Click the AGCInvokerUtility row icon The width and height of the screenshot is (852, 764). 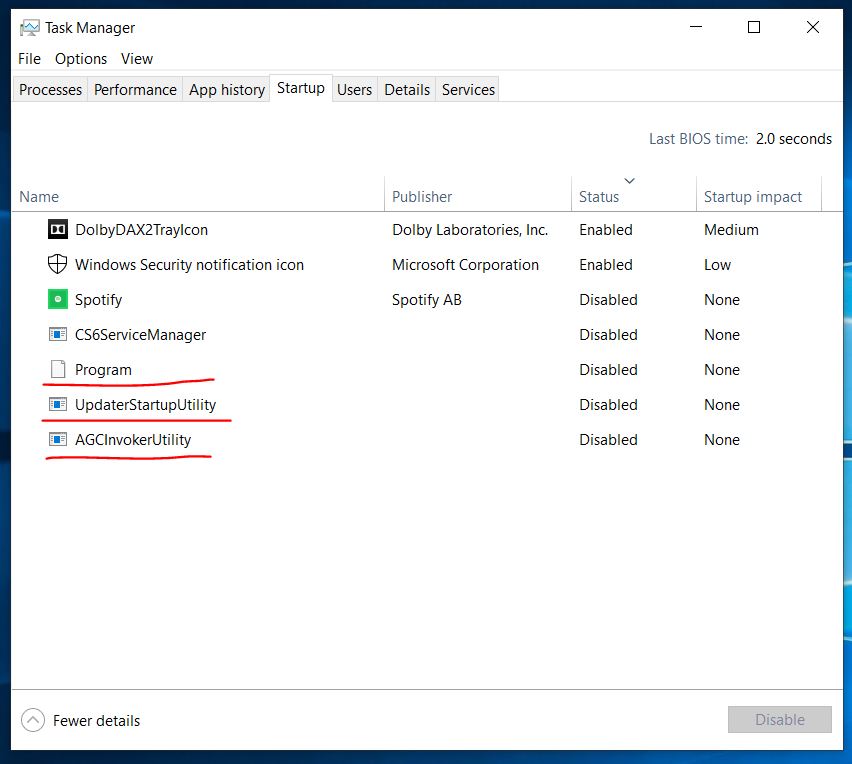coord(58,439)
